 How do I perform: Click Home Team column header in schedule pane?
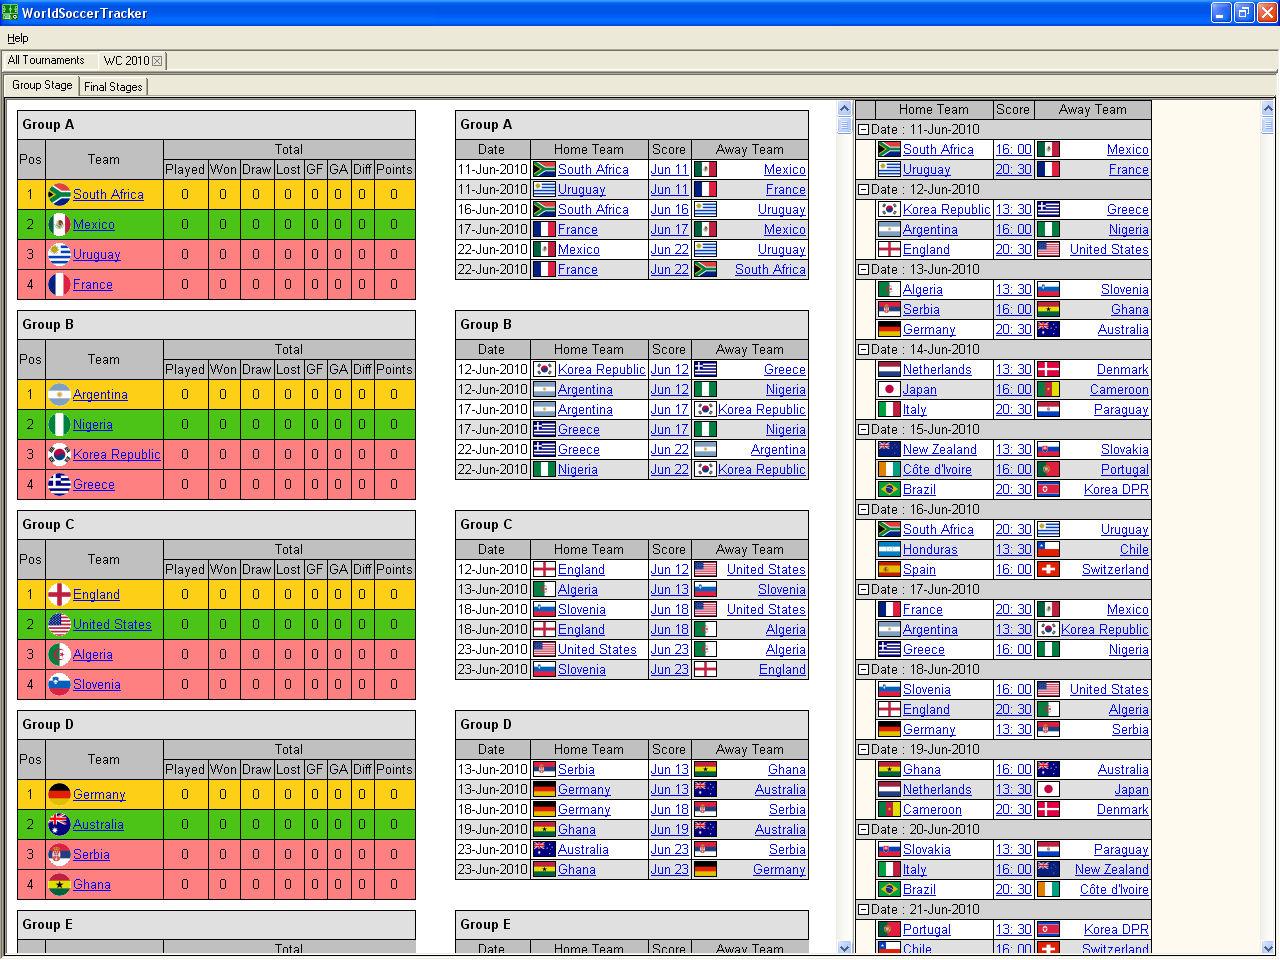933,110
